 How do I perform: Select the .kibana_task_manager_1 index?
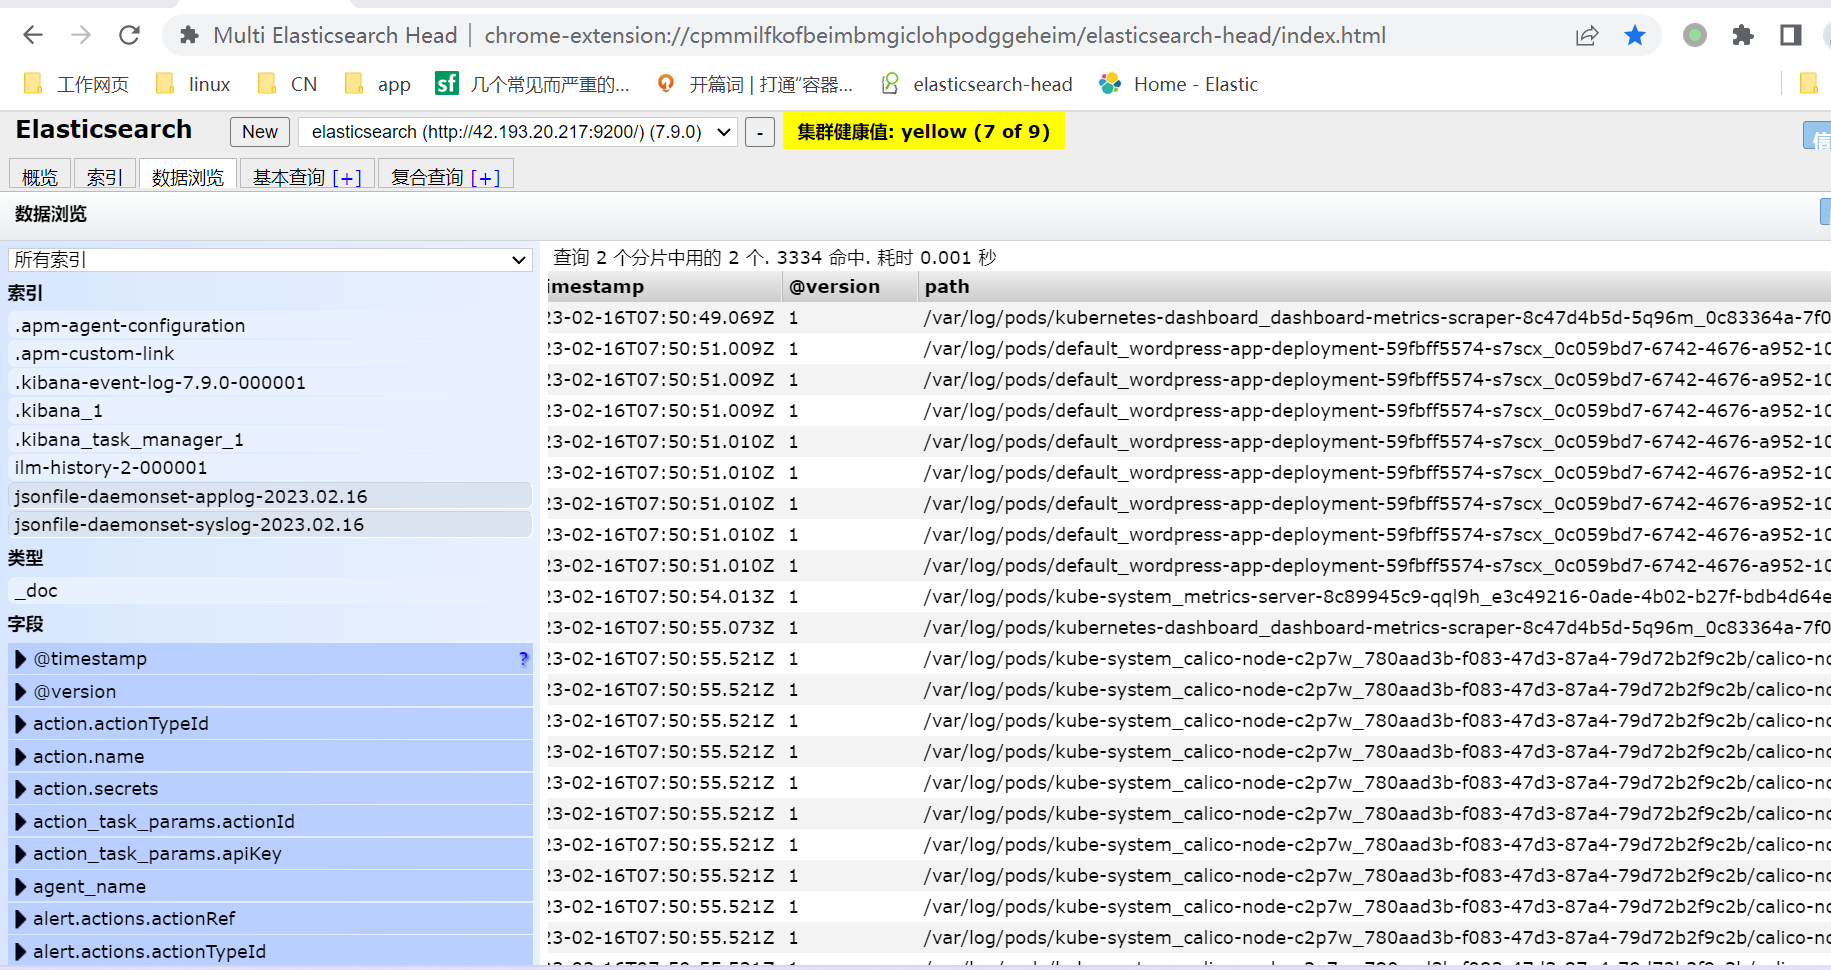(x=270, y=439)
